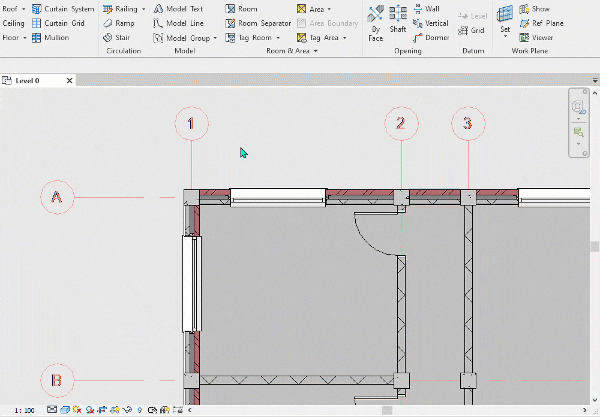Choose the Shaft opening tool
600x417 pixels.
[x=398, y=19]
